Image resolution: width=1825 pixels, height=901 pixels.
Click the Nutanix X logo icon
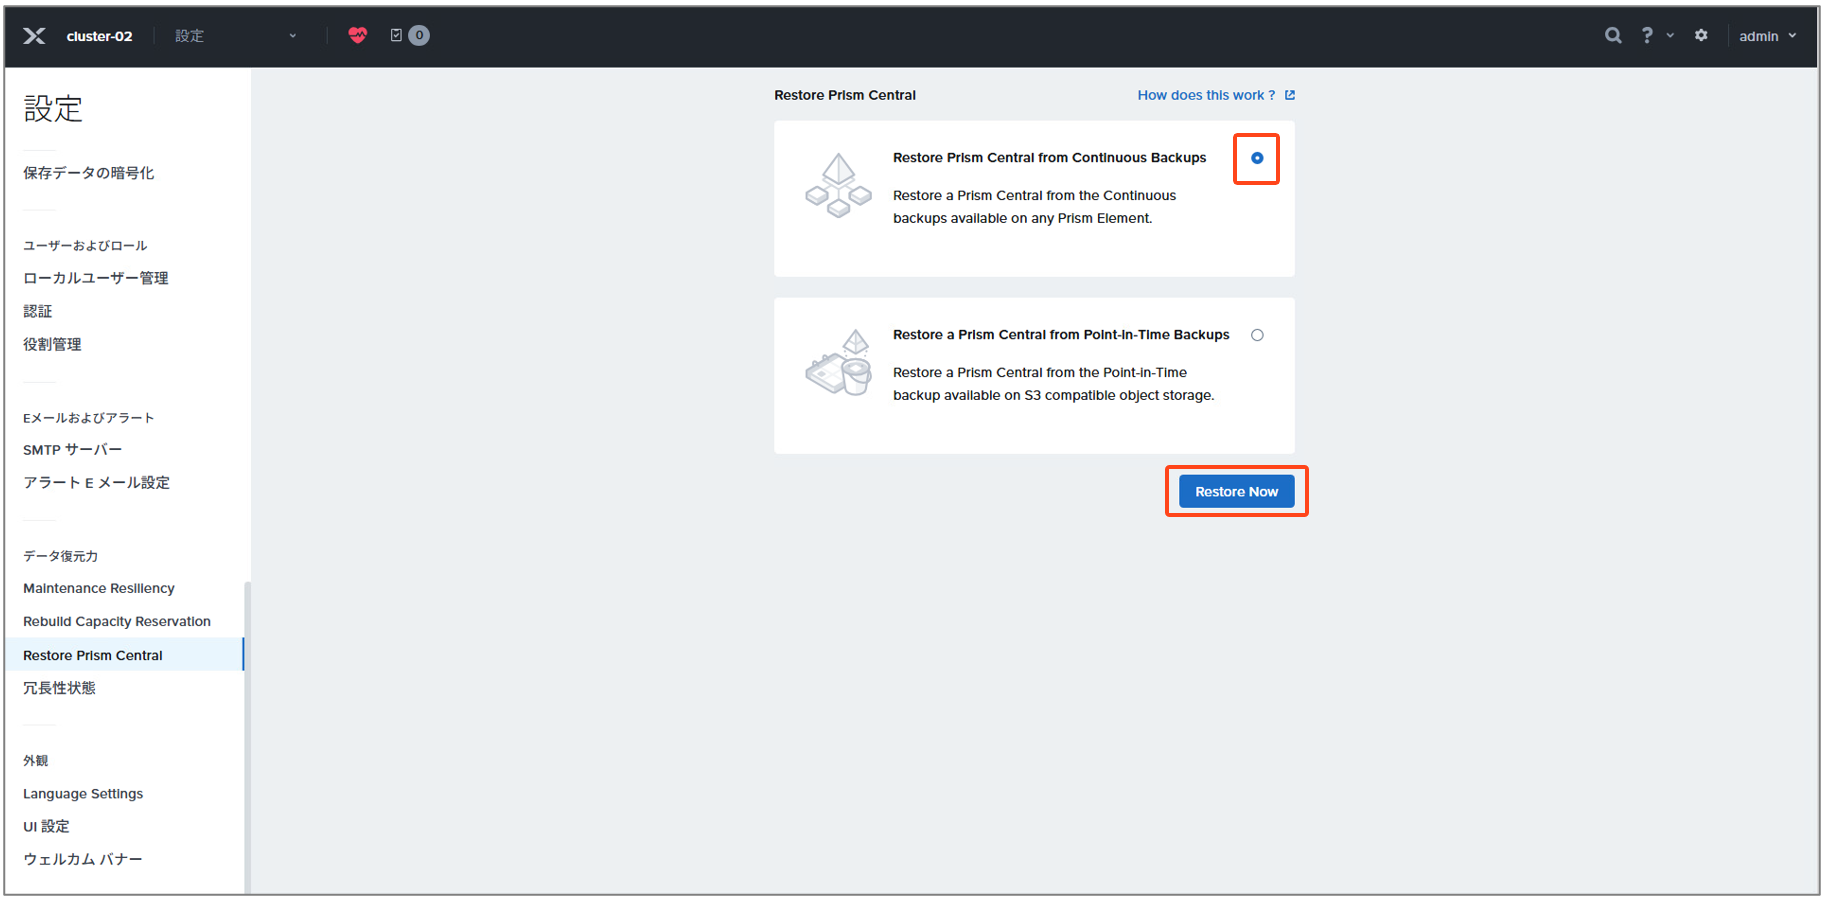pyautogui.click(x=34, y=36)
